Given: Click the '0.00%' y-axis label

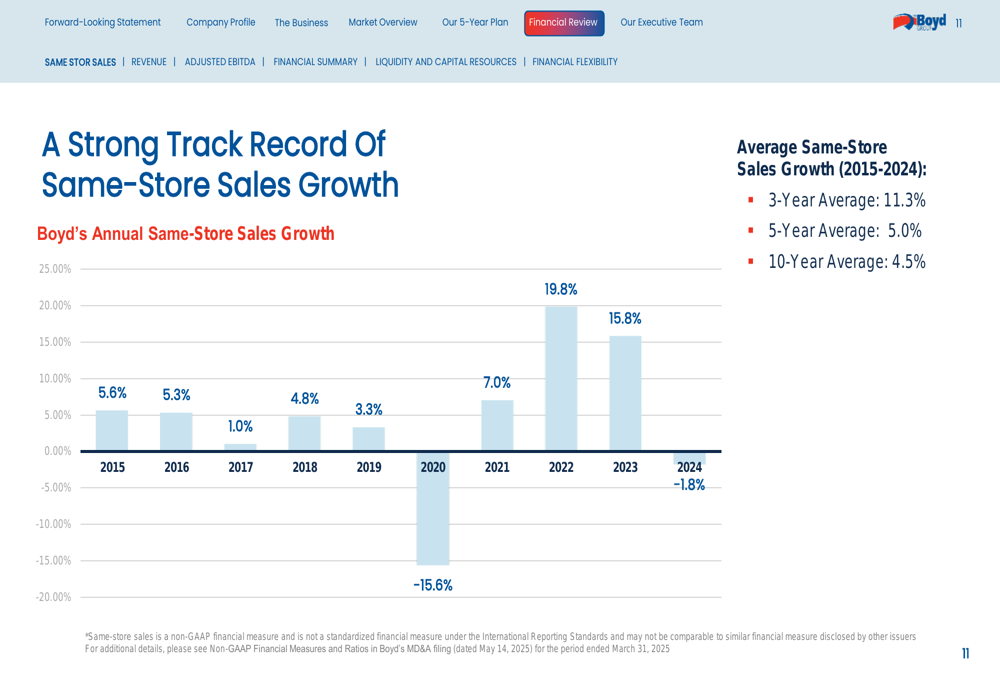Looking at the screenshot, I should tap(57, 452).
